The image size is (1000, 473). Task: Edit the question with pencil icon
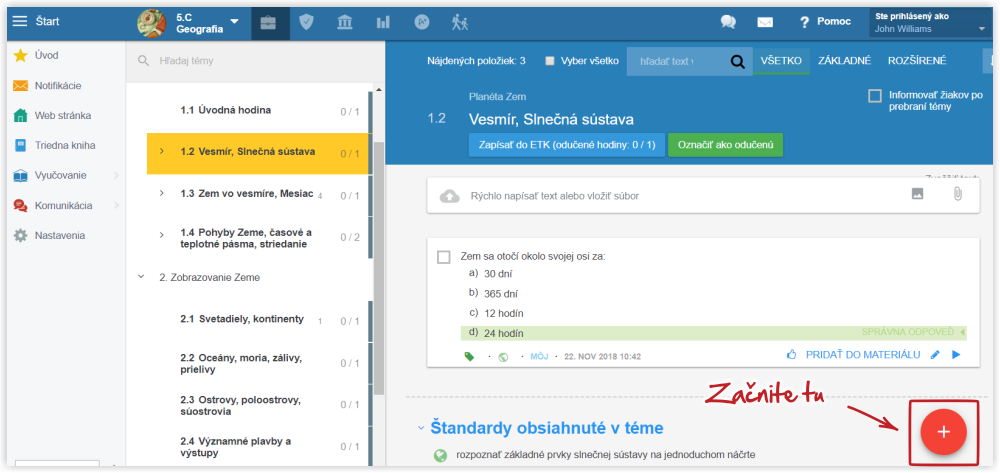tap(935, 354)
